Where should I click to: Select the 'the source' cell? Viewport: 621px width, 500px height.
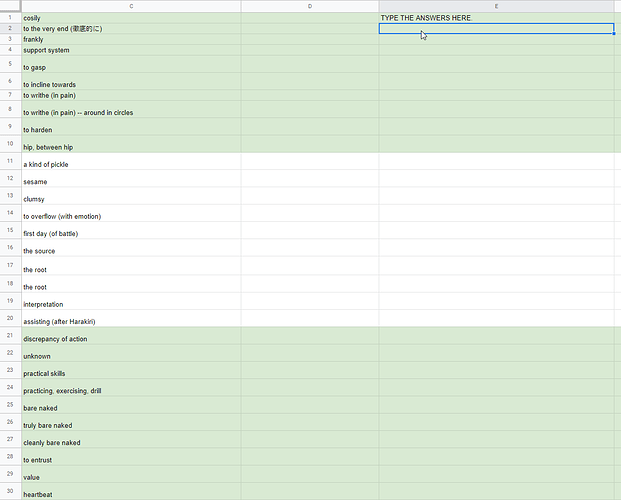(x=131, y=248)
